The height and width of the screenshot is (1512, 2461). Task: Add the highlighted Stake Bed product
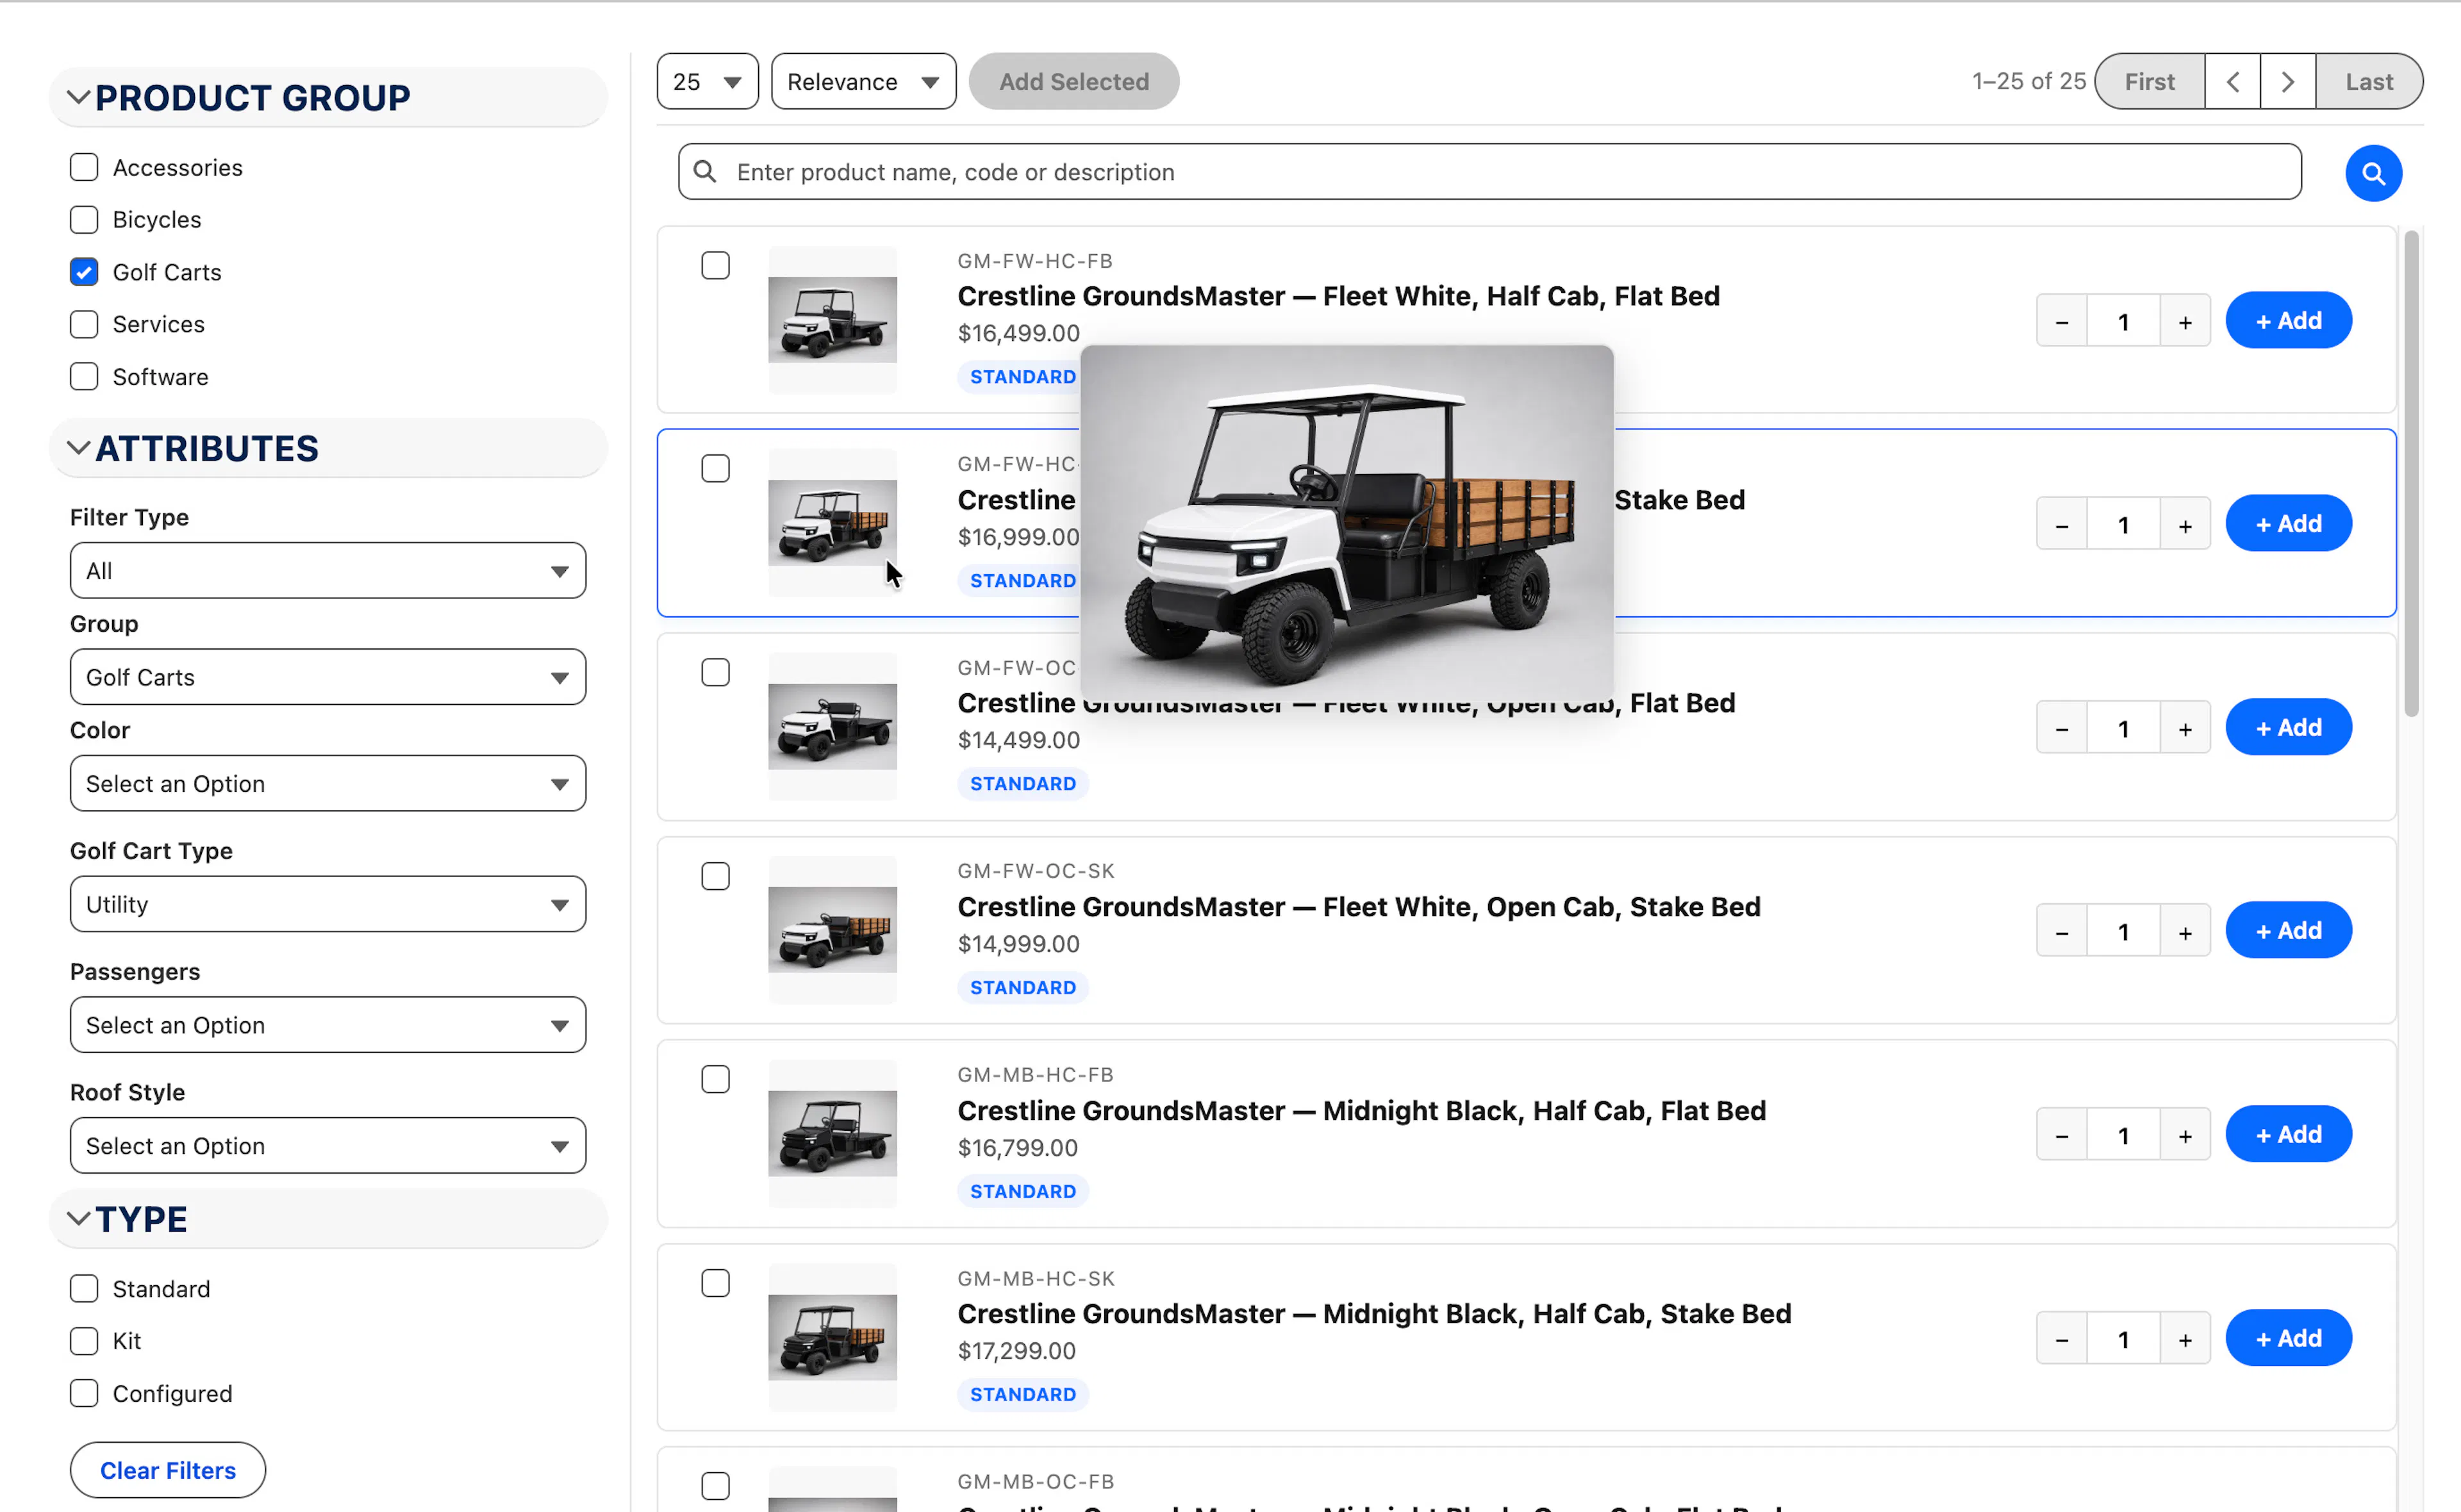tap(2288, 524)
